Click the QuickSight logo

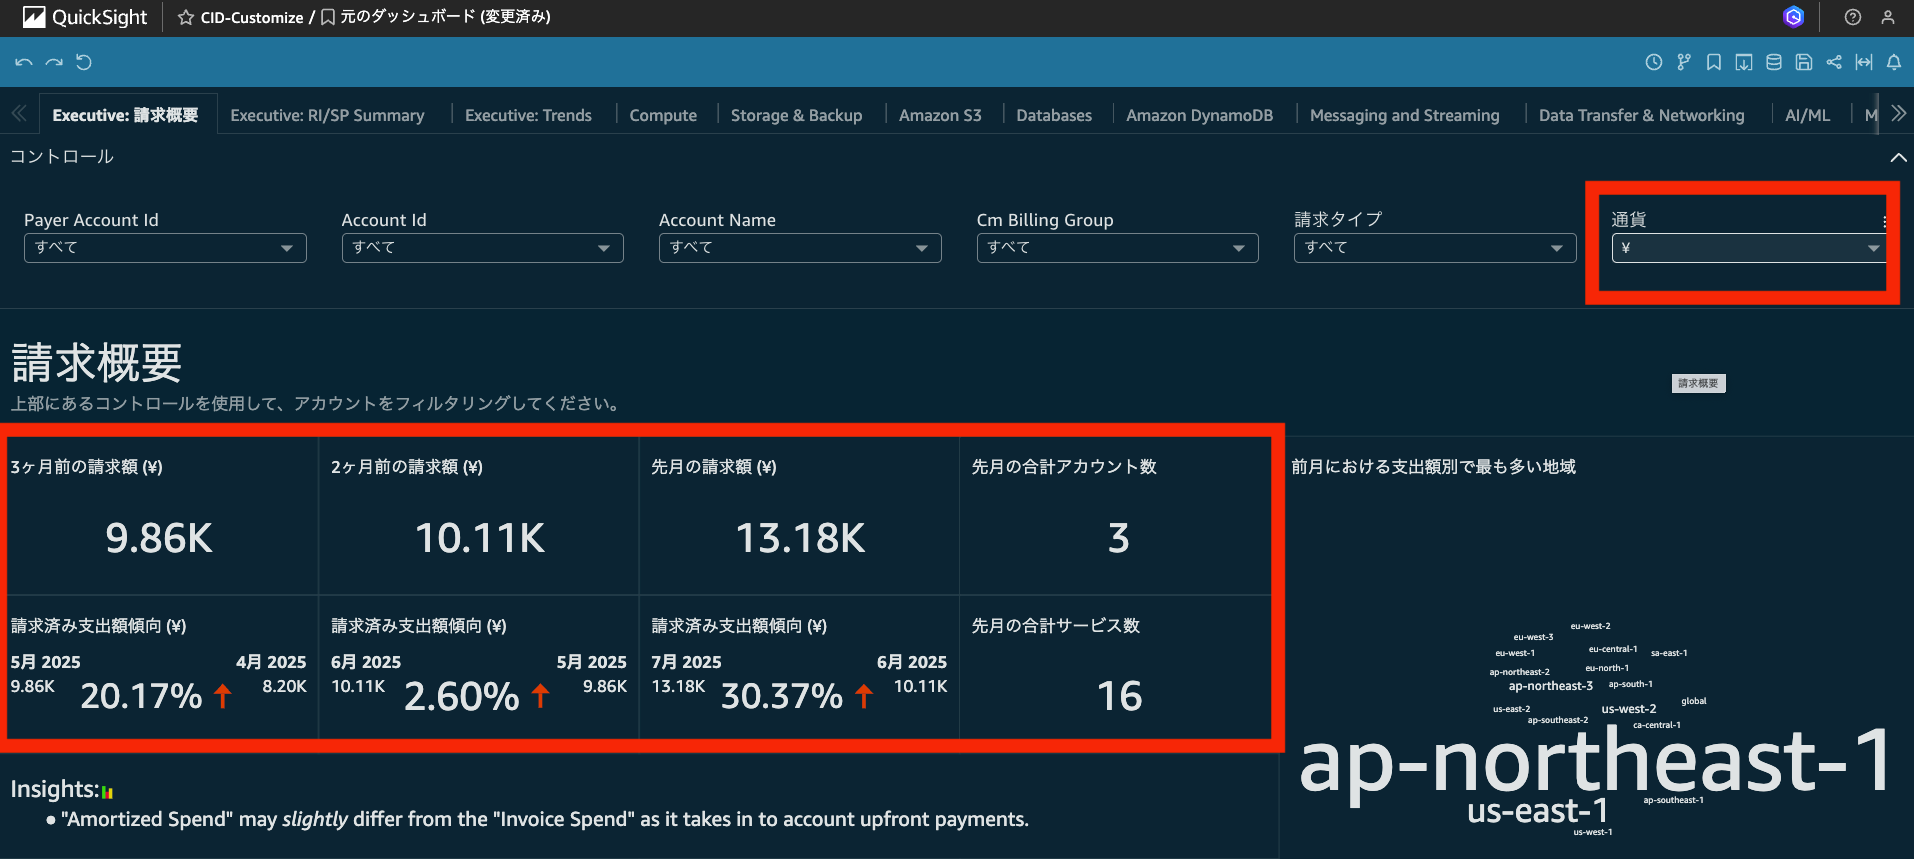click(x=84, y=17)
